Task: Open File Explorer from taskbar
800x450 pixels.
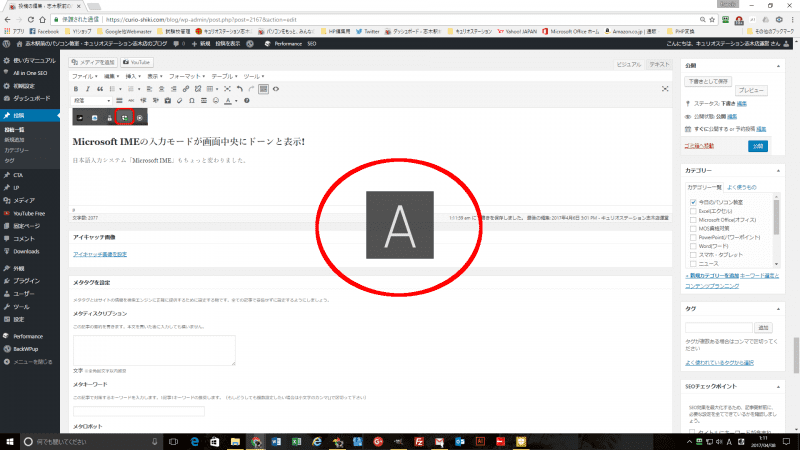Action: [x=235, y=442]
